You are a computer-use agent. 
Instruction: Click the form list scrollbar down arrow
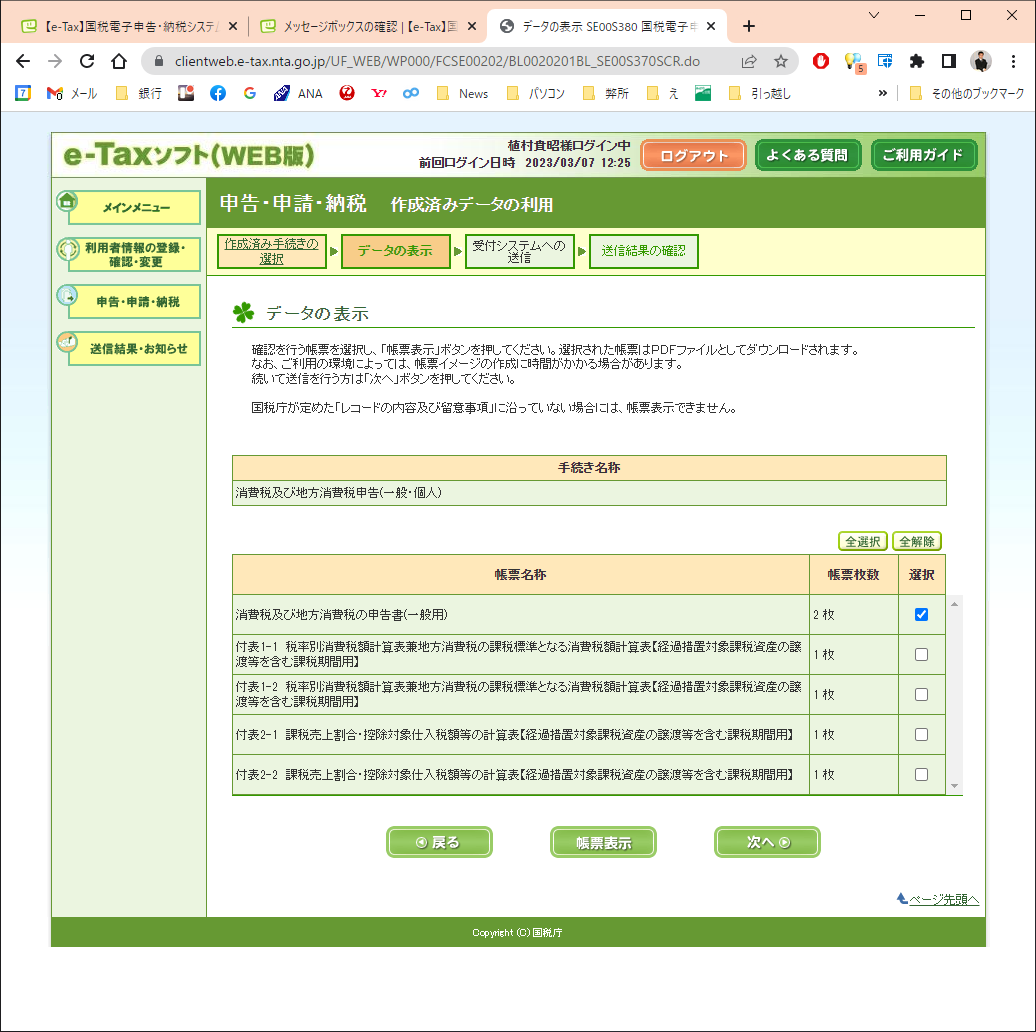(954, 786)
